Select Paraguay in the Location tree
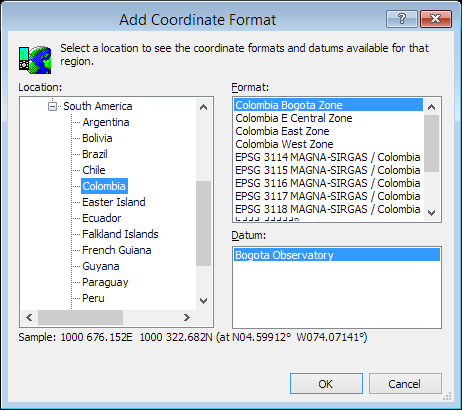Screen dimensions: 462x410 point(105,282)
